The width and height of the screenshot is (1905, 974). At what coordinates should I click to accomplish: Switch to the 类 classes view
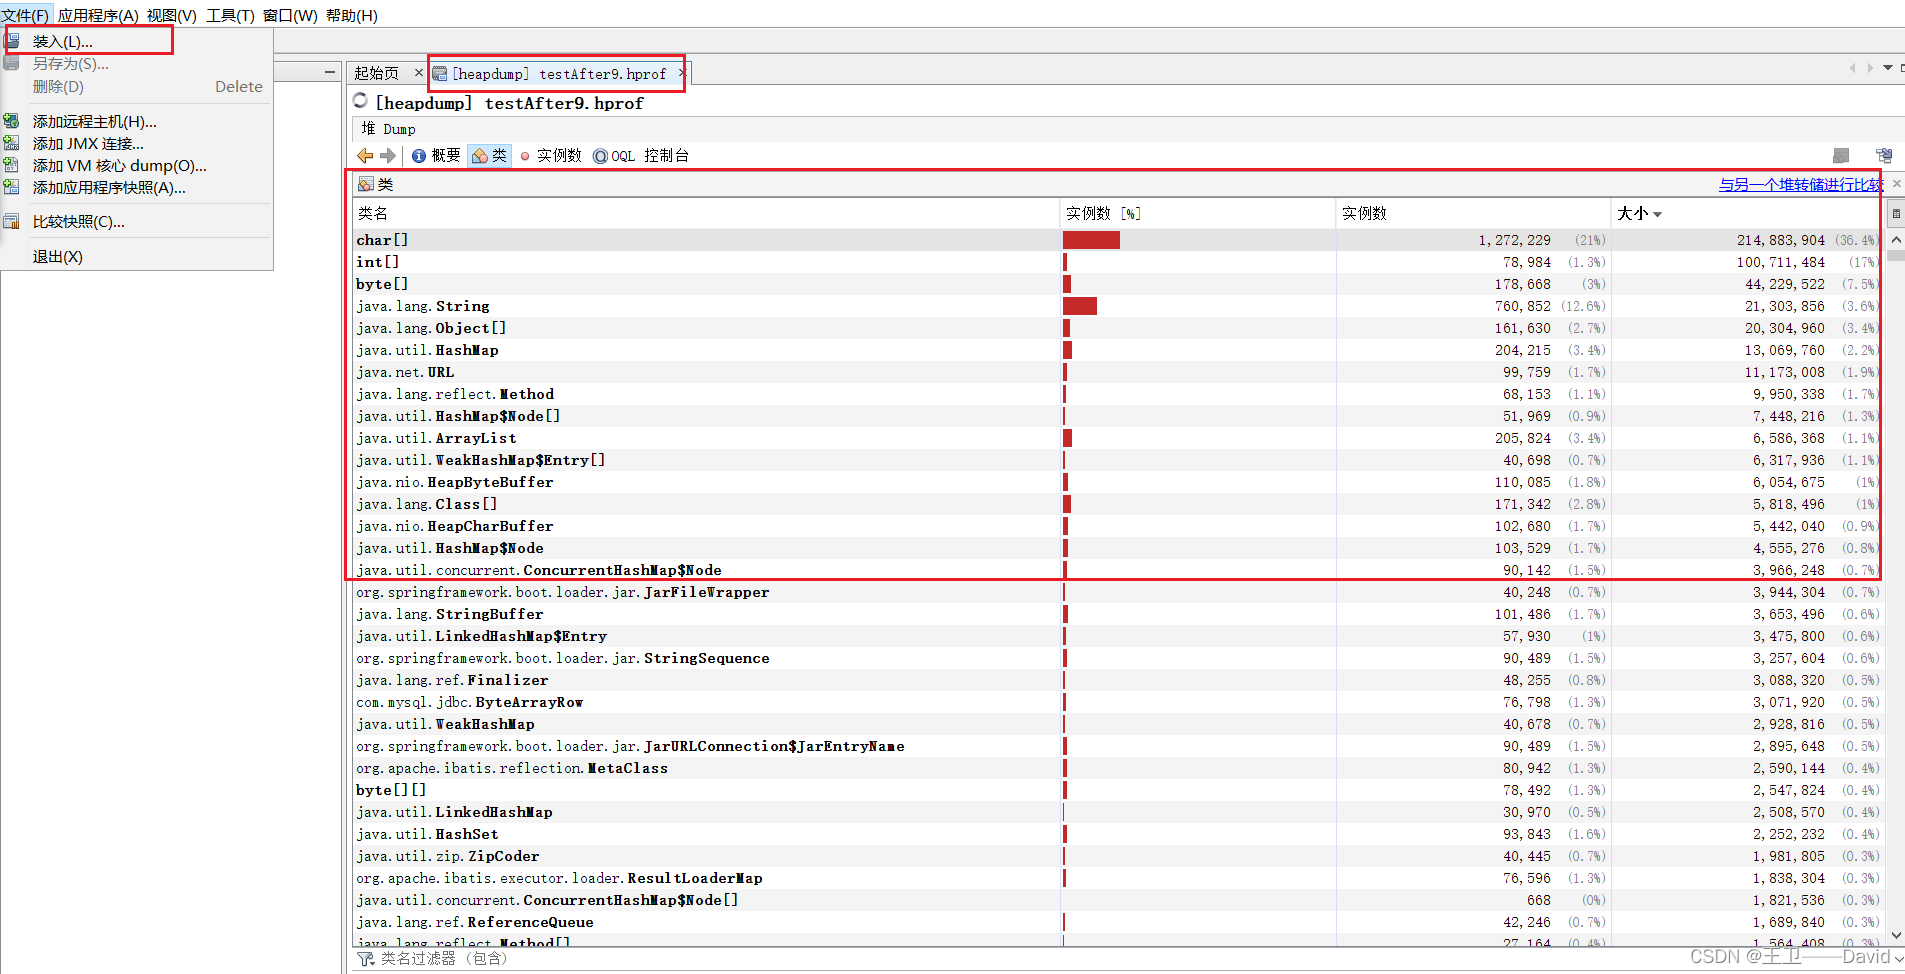pos(490,156)
